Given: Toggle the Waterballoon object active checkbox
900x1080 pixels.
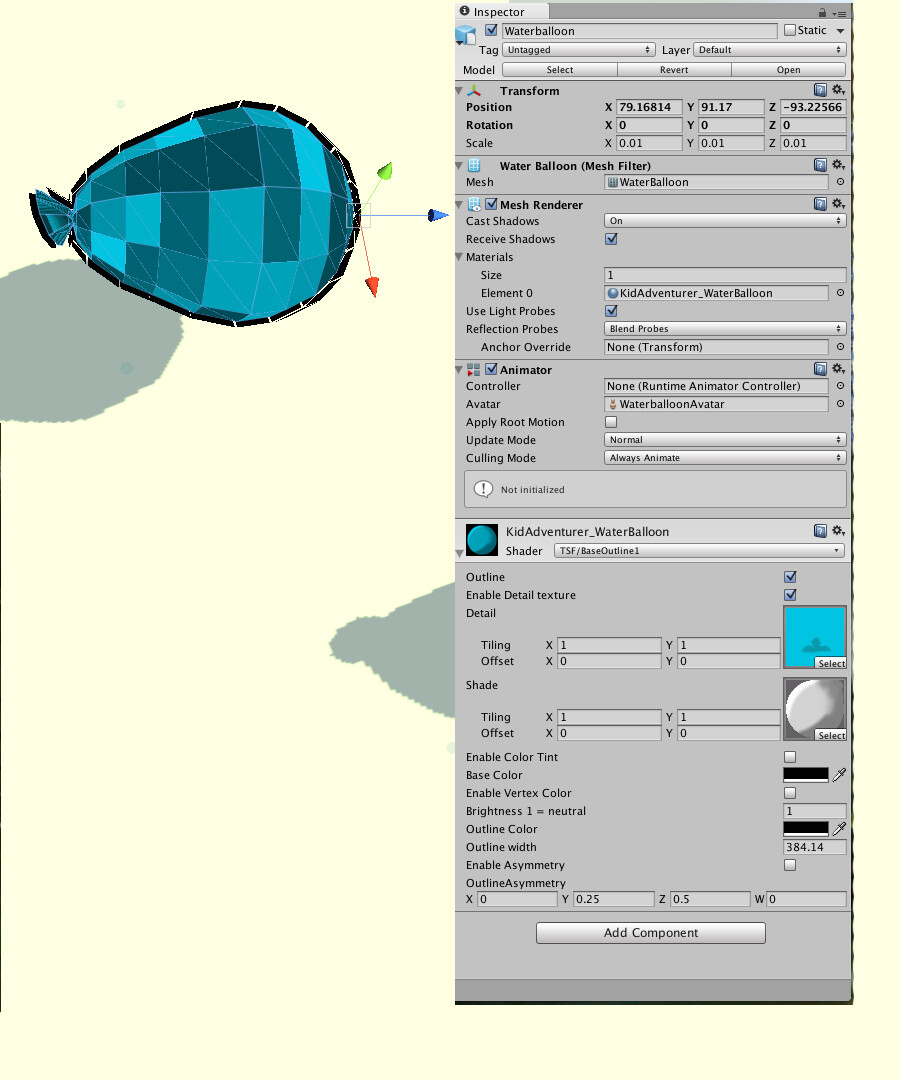Looking at the screenshot, I should (491, 30).
